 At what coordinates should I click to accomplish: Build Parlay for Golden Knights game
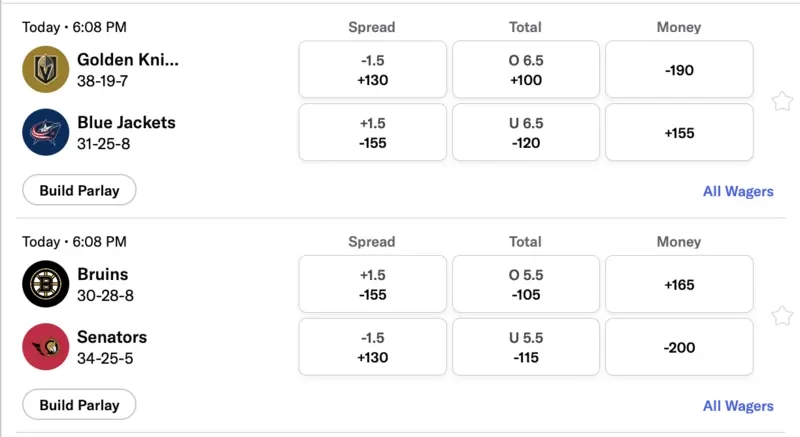79,190
